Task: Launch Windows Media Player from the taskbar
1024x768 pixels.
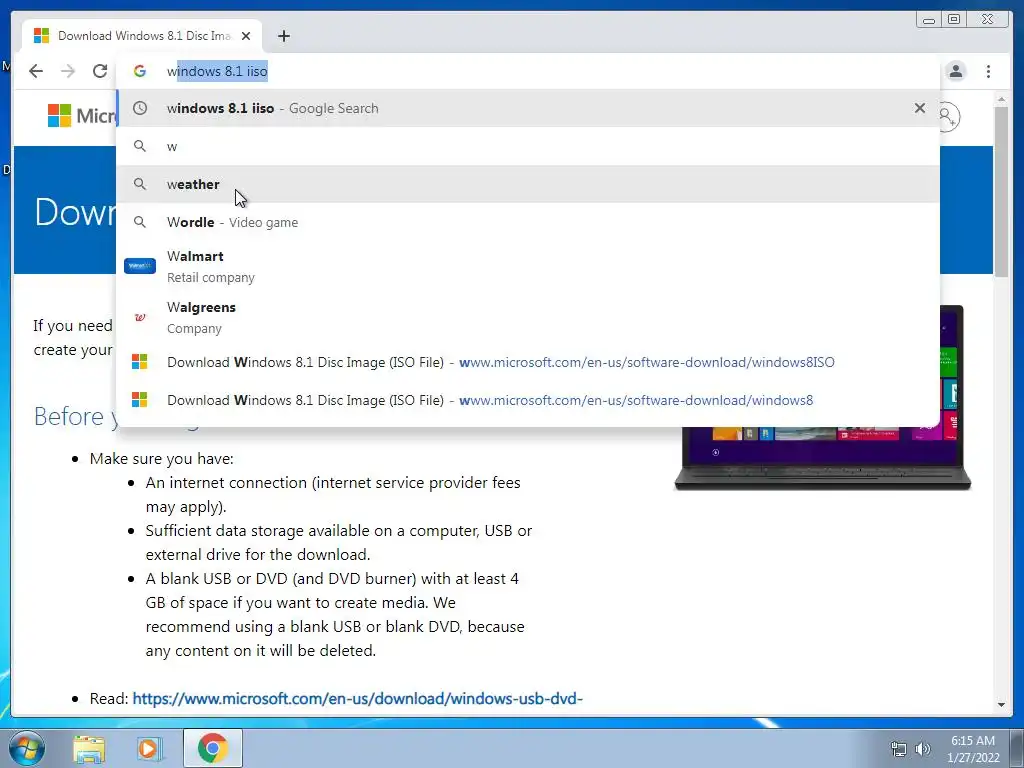Action: coord(150,749)
